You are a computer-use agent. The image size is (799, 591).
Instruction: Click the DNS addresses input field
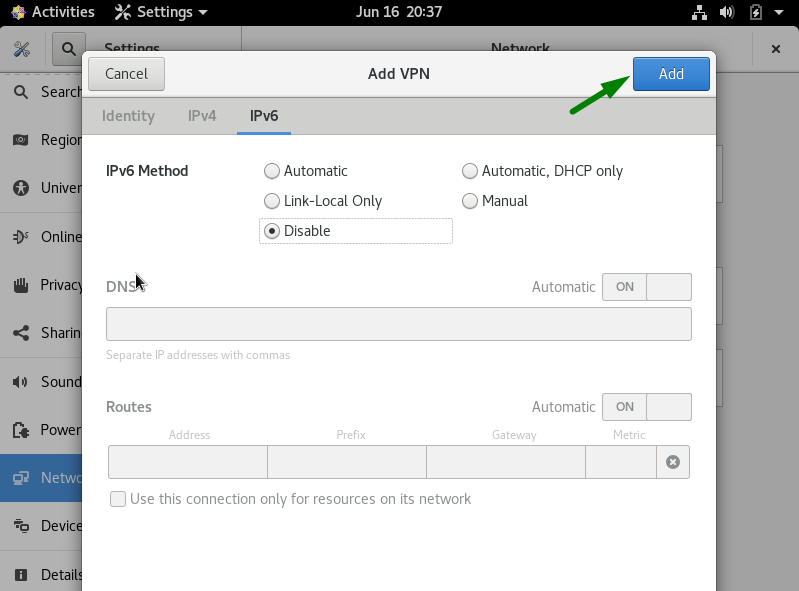tap(398, 324)
